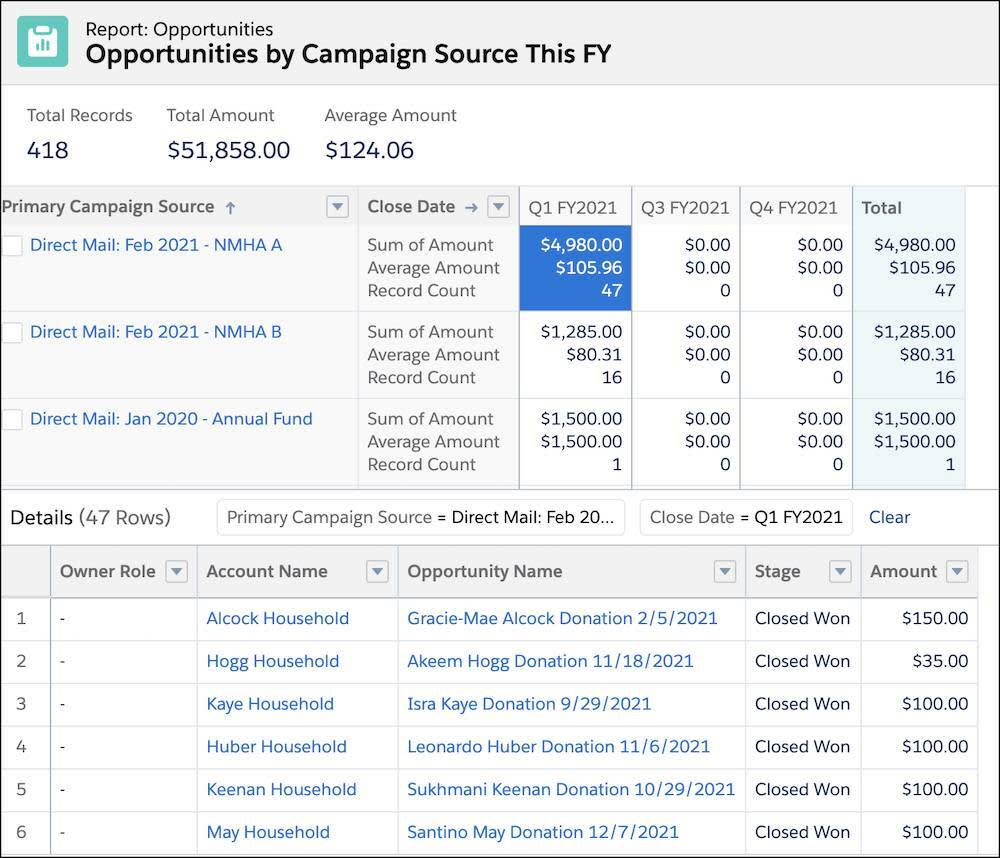Click the Primary Campaign Source filter pill
This screenshot has width=1000, height=858.
[420, 517]
